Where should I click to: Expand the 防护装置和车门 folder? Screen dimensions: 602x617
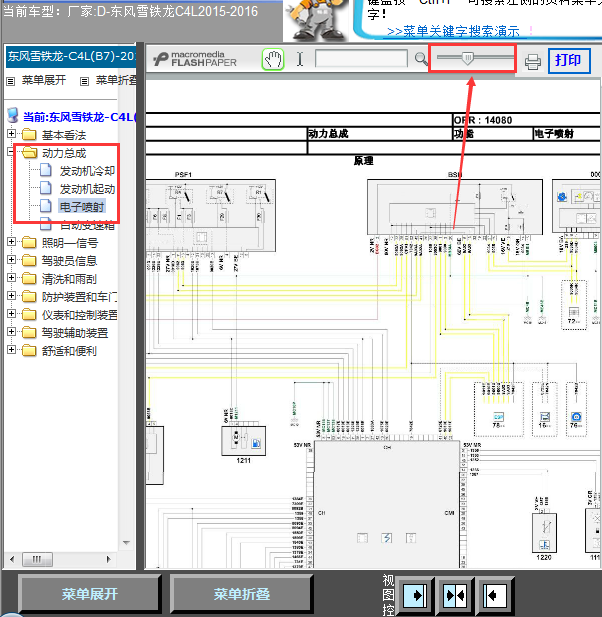11,296
